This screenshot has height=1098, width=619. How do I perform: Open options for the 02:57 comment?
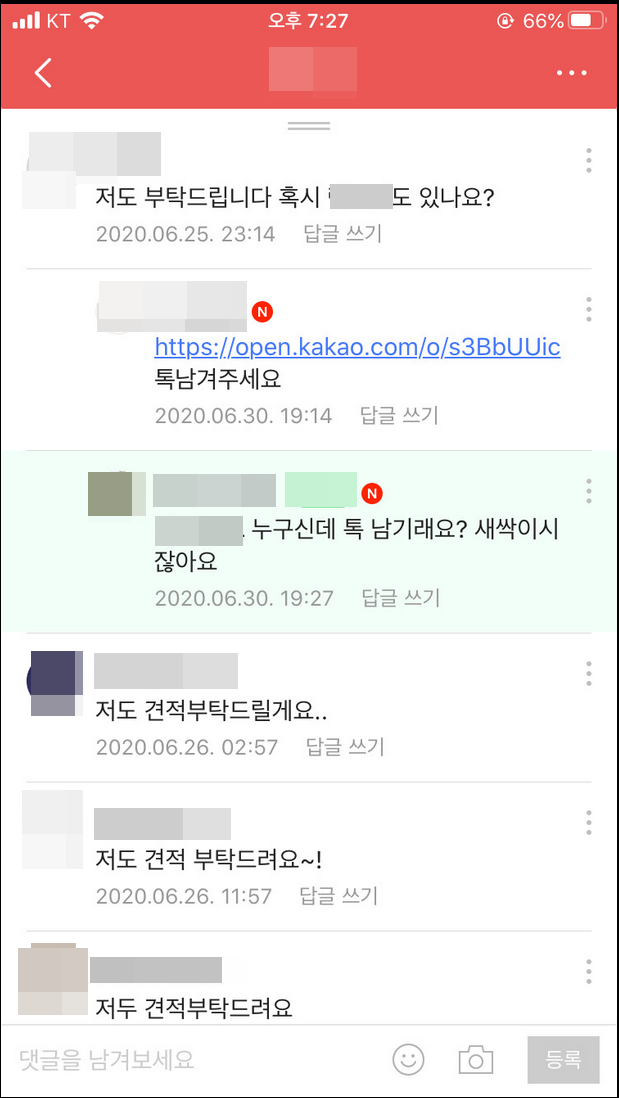coord(589,674)
